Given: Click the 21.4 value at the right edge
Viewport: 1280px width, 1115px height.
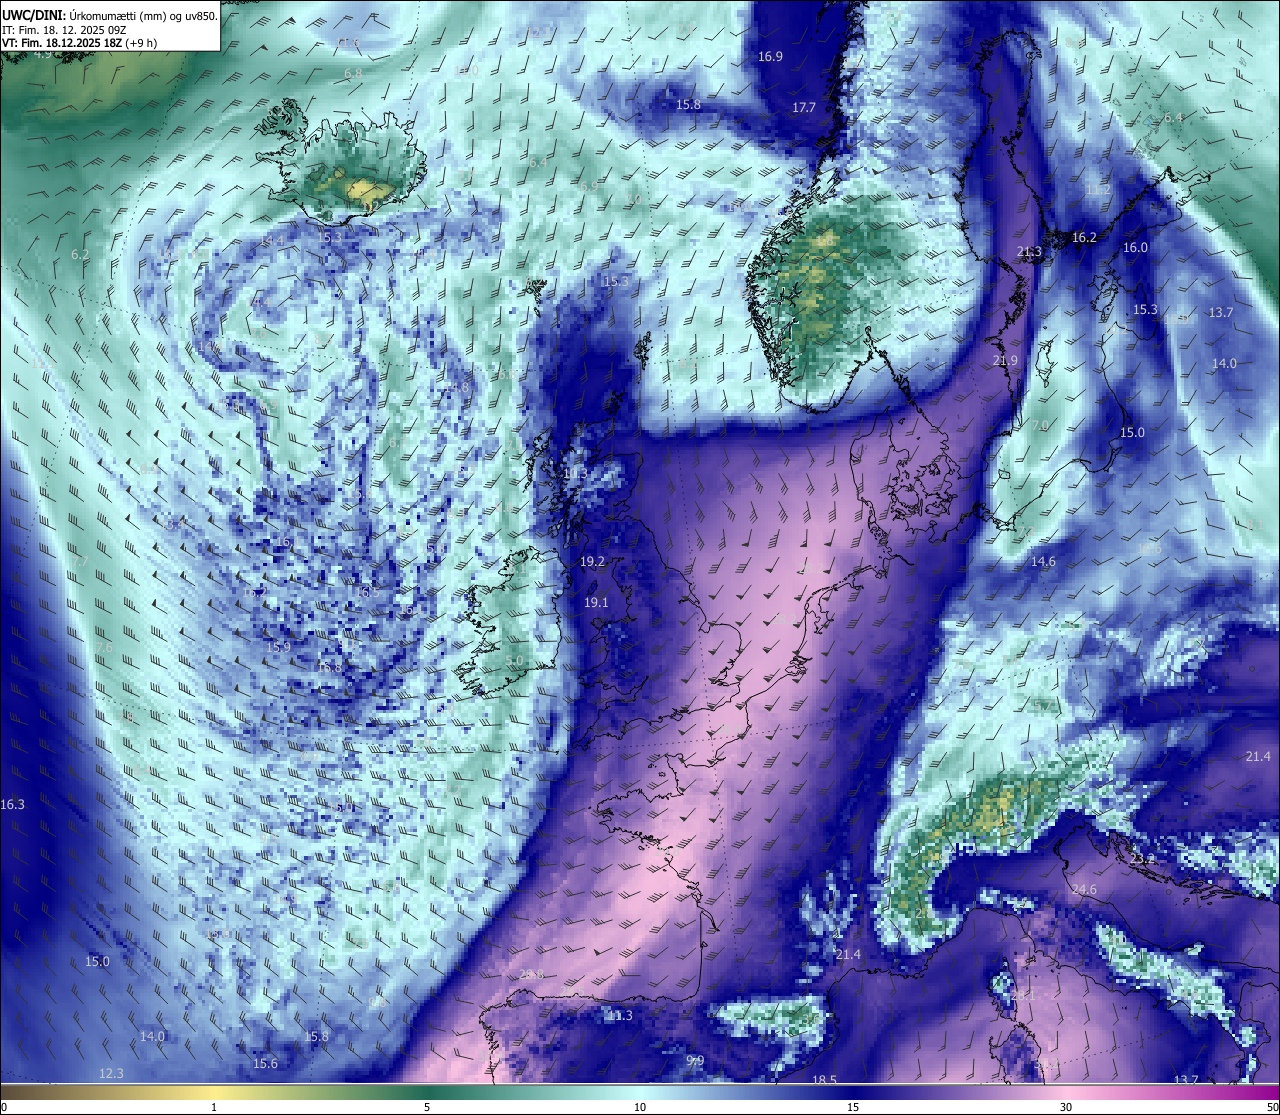Looking at the screenshot, I should click(1258, 757).
